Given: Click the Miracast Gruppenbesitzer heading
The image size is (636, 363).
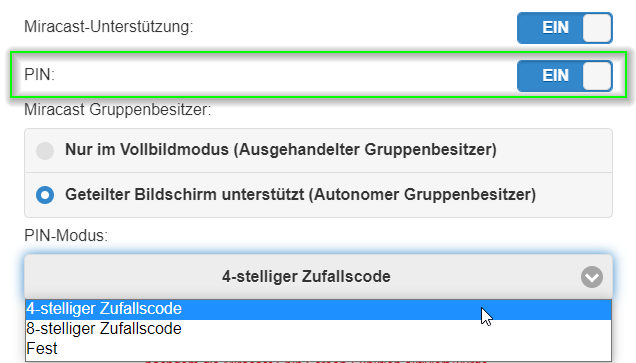Looking at the screenshot, I should [118, 110].
